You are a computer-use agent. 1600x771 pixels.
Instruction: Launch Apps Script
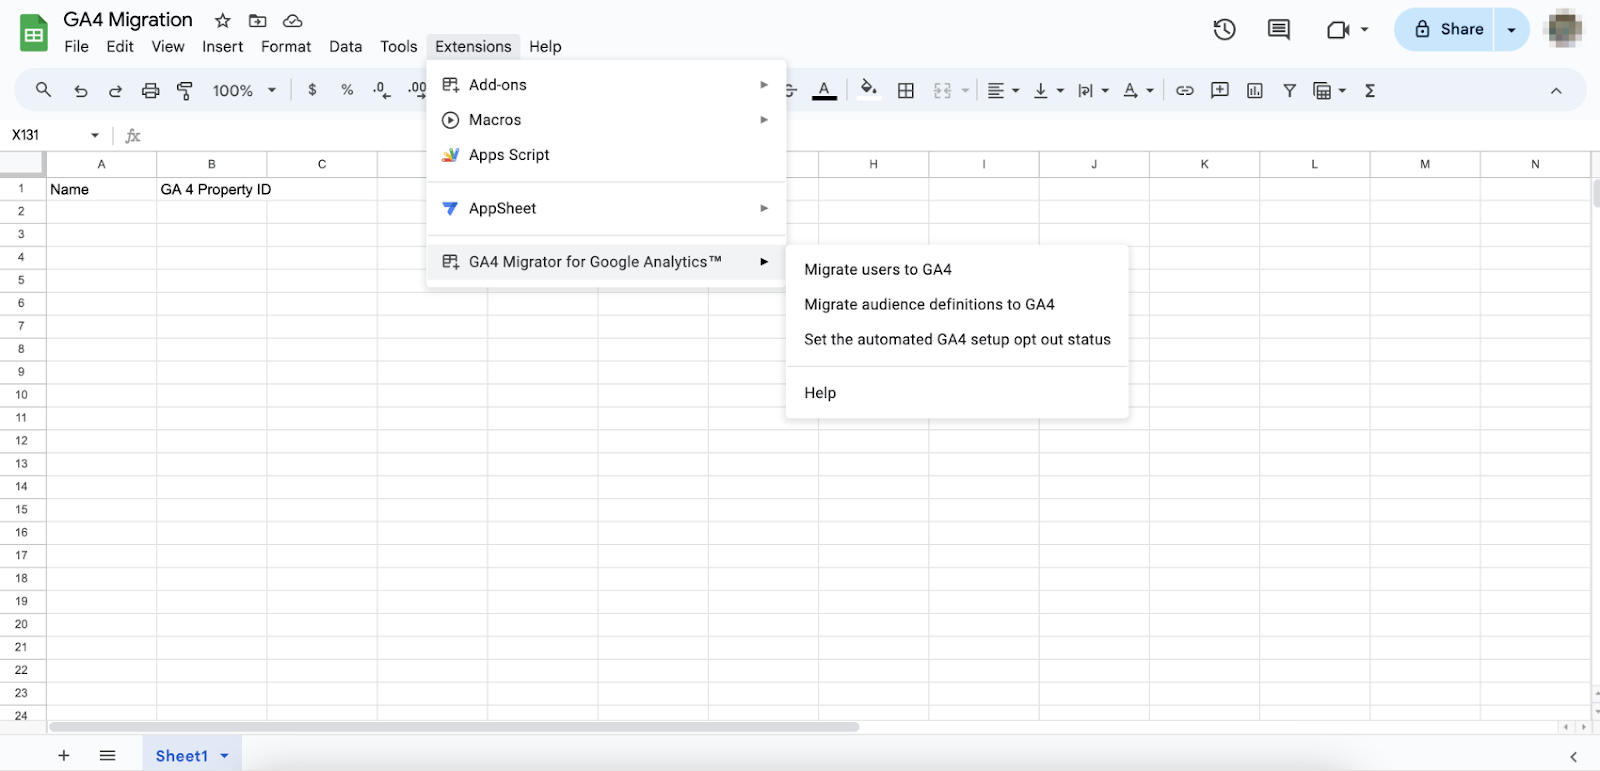coord(606,155)
